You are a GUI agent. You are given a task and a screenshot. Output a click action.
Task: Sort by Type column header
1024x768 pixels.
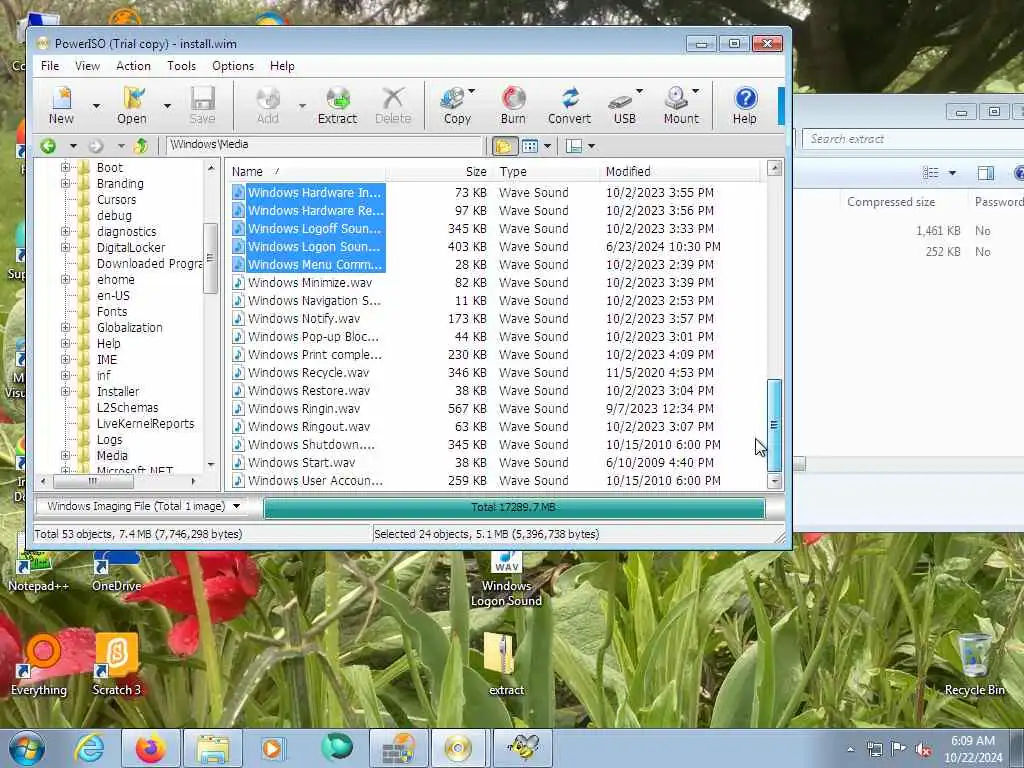coord(547,172)
